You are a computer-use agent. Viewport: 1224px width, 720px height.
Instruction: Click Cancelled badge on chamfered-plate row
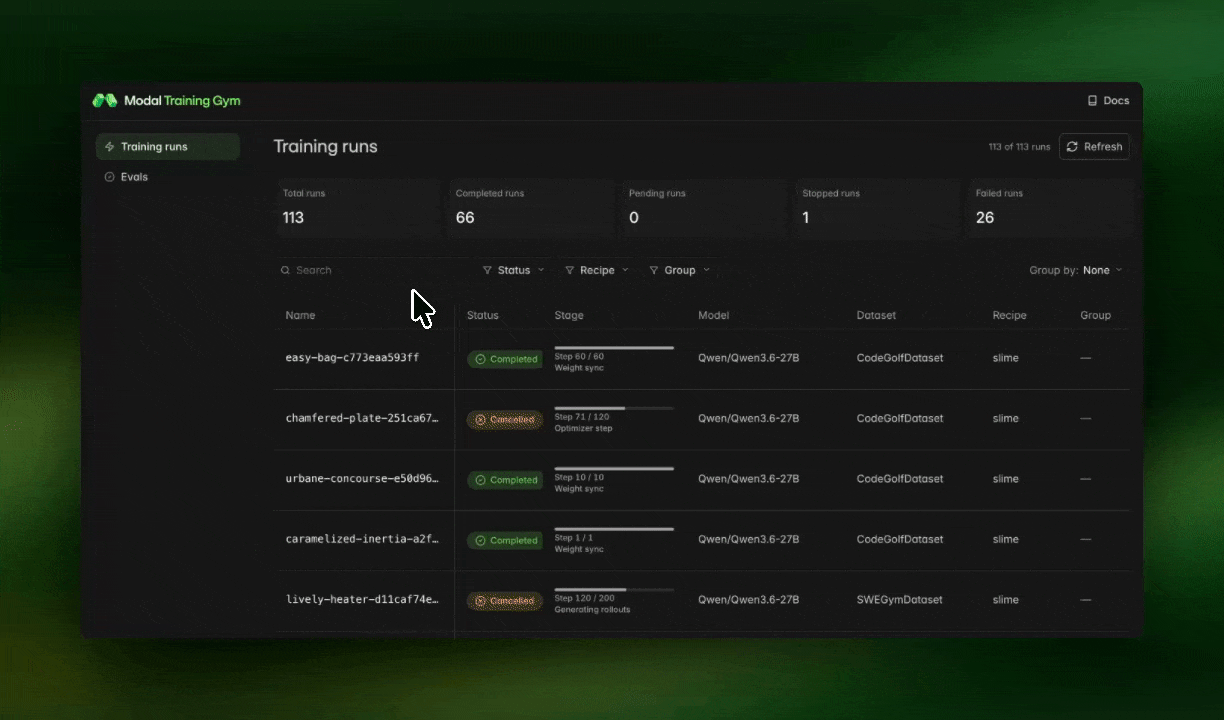tap(505, 420)
